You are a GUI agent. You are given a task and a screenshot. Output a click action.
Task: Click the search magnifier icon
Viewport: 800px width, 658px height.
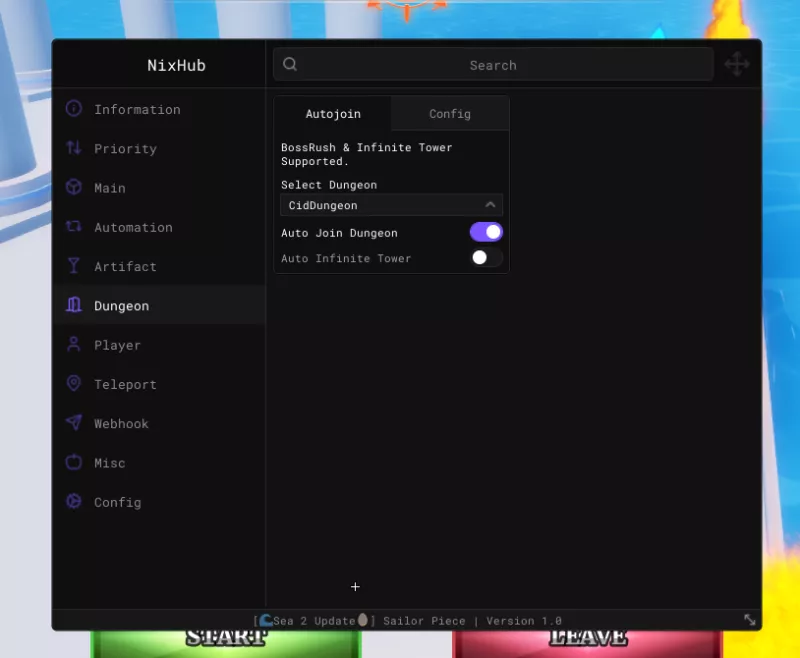point(290,64)
